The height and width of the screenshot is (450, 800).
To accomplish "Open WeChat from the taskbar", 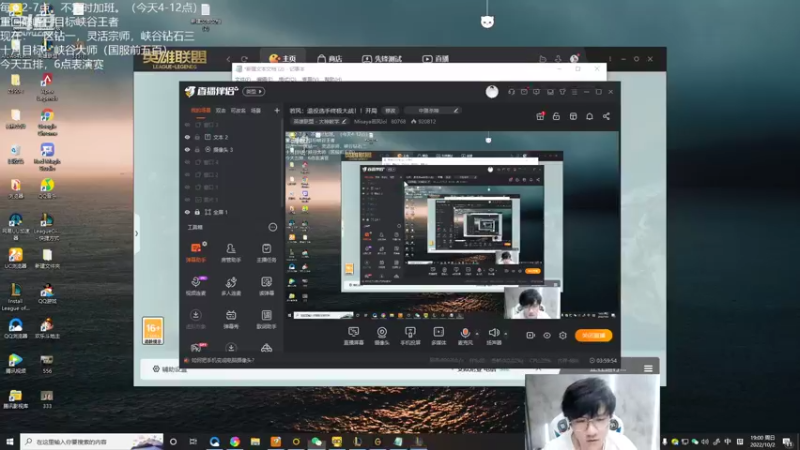I will 316,441.
